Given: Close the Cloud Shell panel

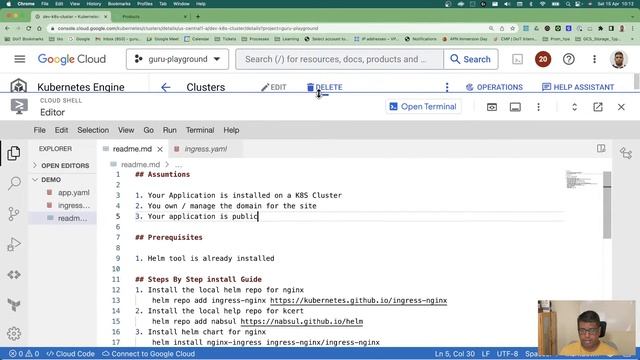Looking at the screenshot, I should coord(621,107).
